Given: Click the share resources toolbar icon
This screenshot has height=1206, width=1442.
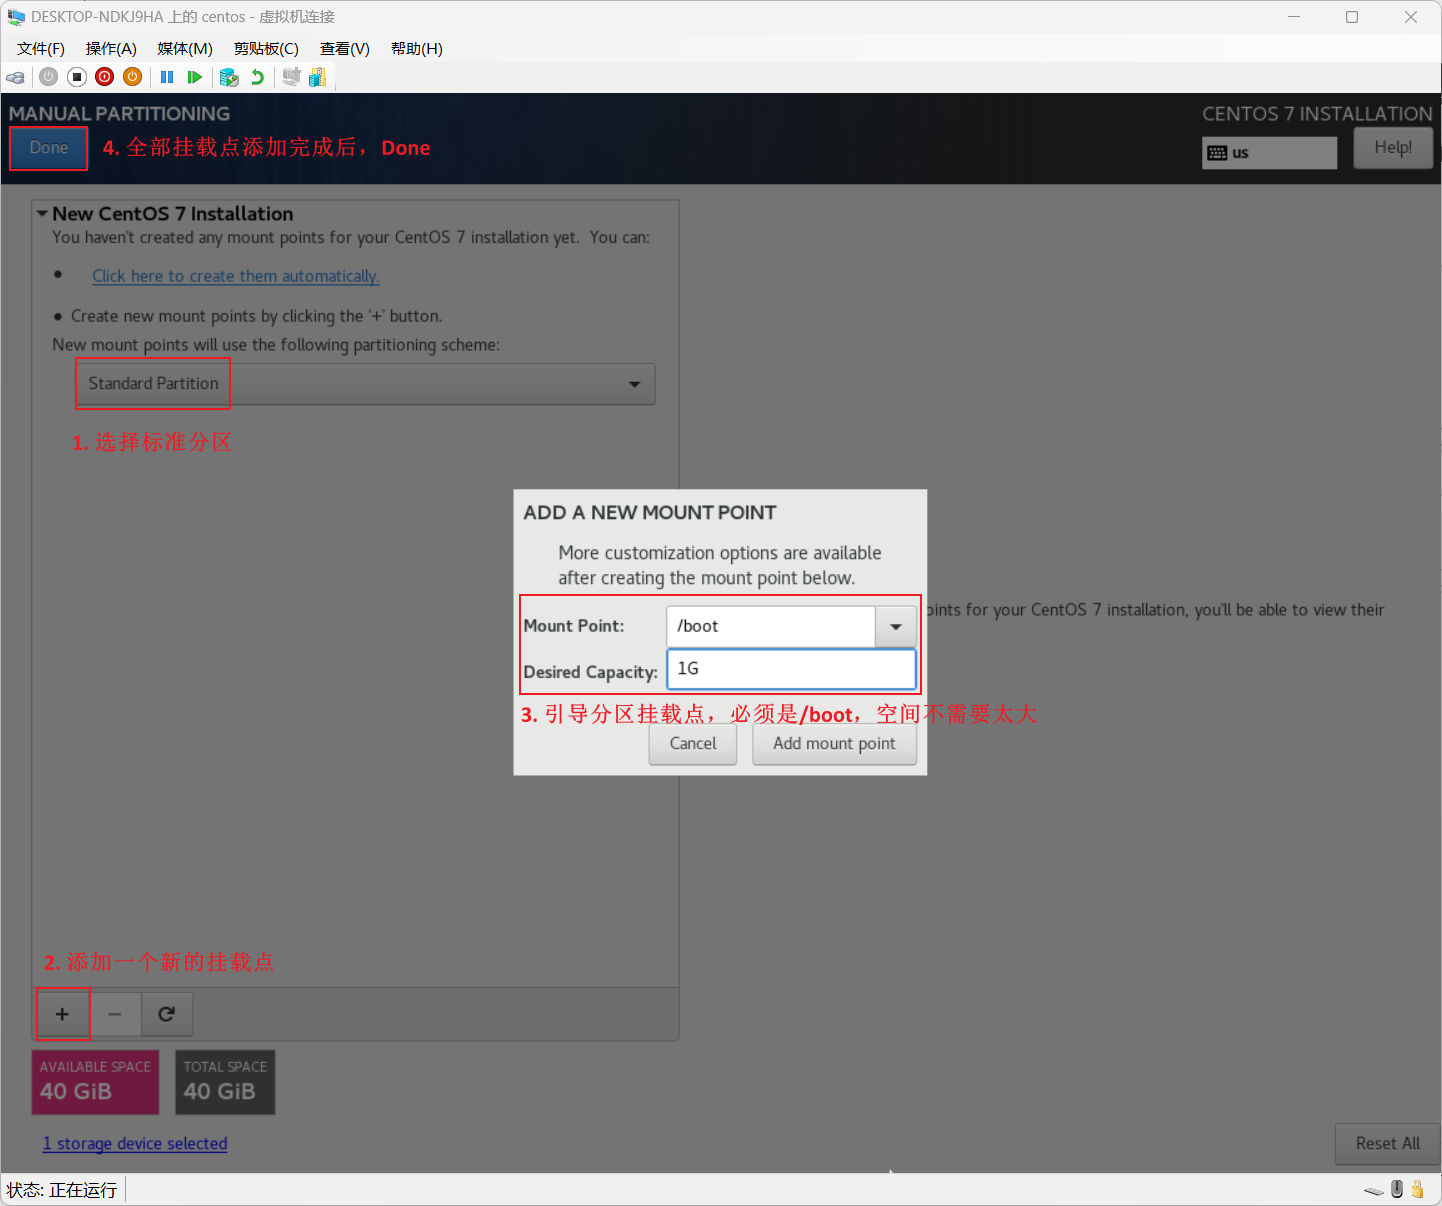Looking at the screenshot, I should 318,77.
